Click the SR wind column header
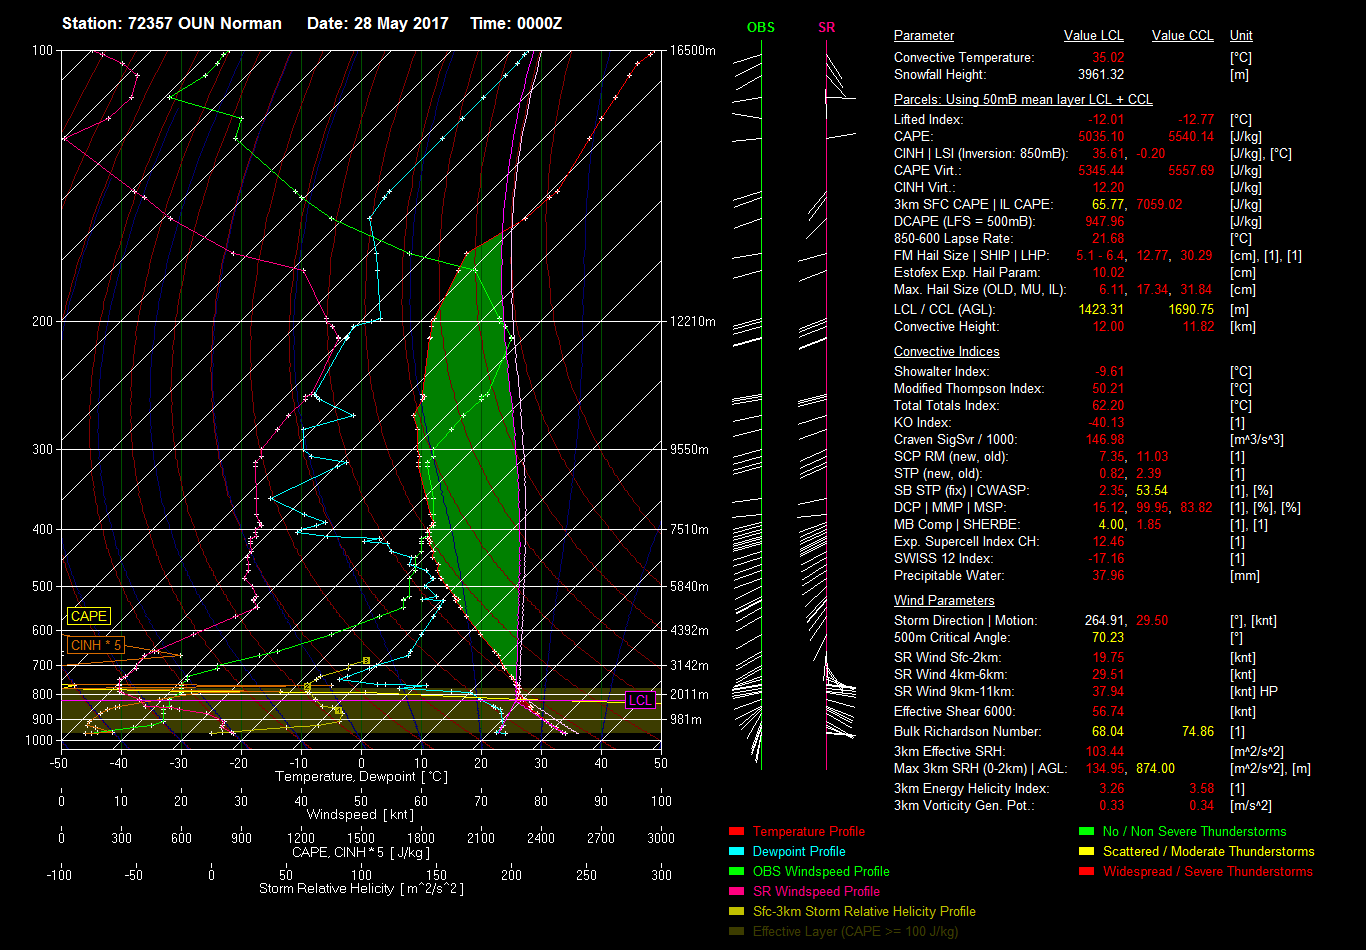This screenshot has width=1366, height=950. (x=826, y=27)
